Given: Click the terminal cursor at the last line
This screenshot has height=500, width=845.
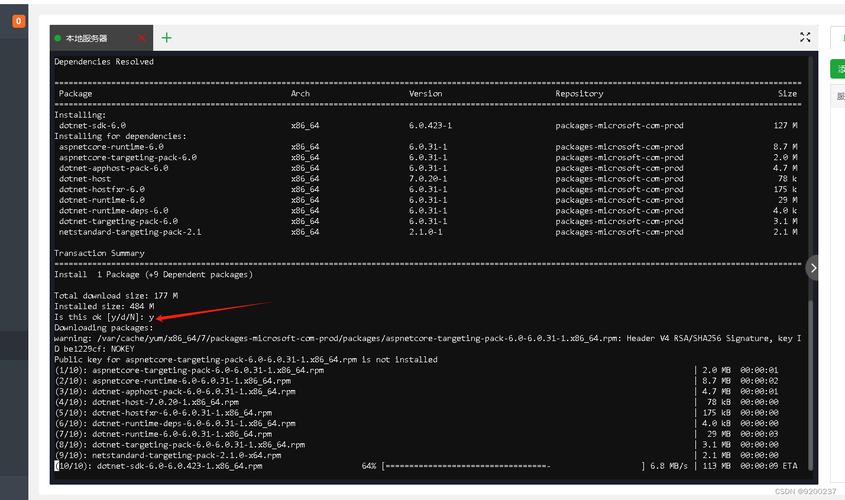Looking at the screenshot, I should click(x=56, y=466).
